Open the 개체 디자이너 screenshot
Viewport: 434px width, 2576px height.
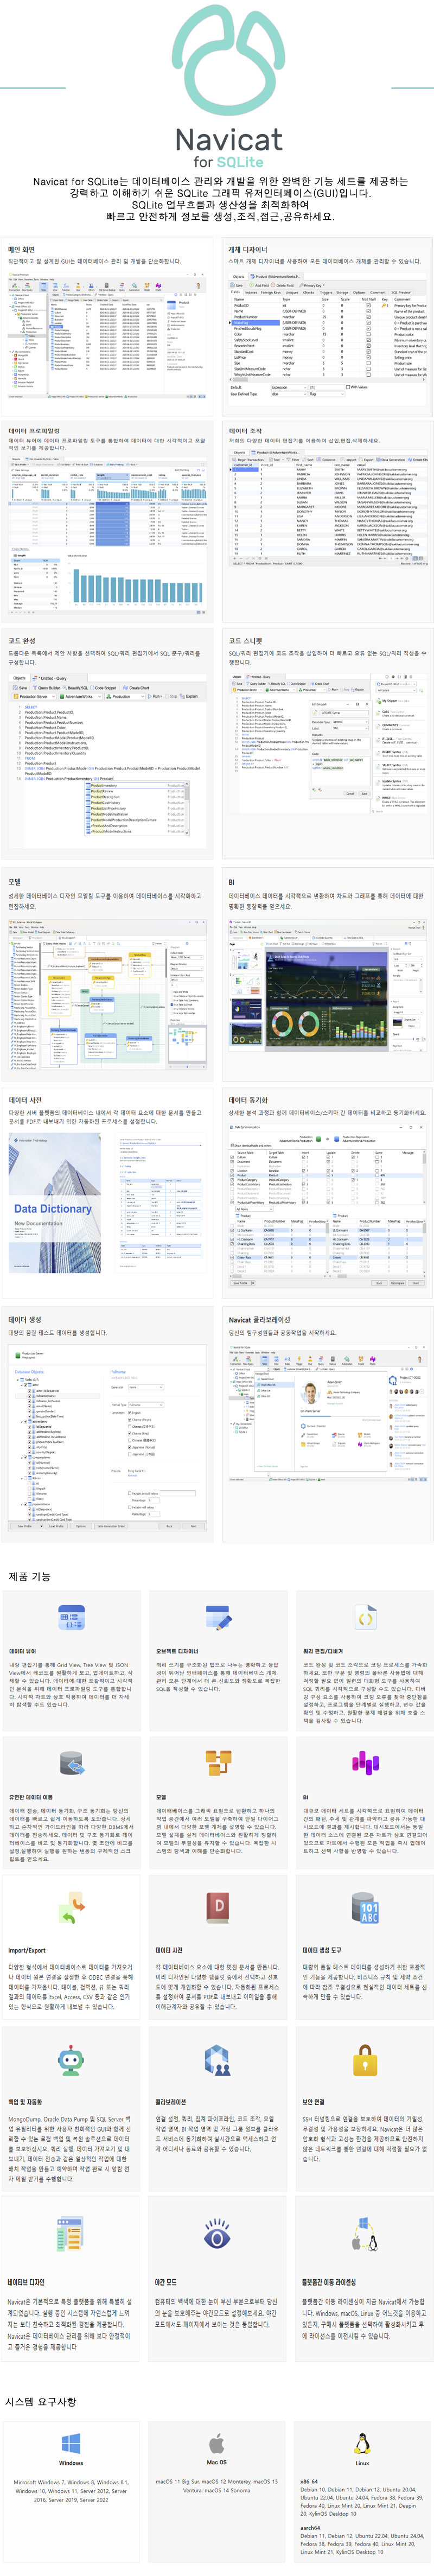tap(327, 336)
